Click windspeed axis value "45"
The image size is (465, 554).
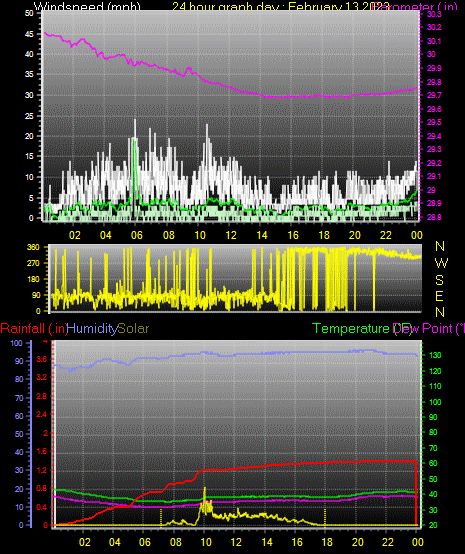(29, 34)
